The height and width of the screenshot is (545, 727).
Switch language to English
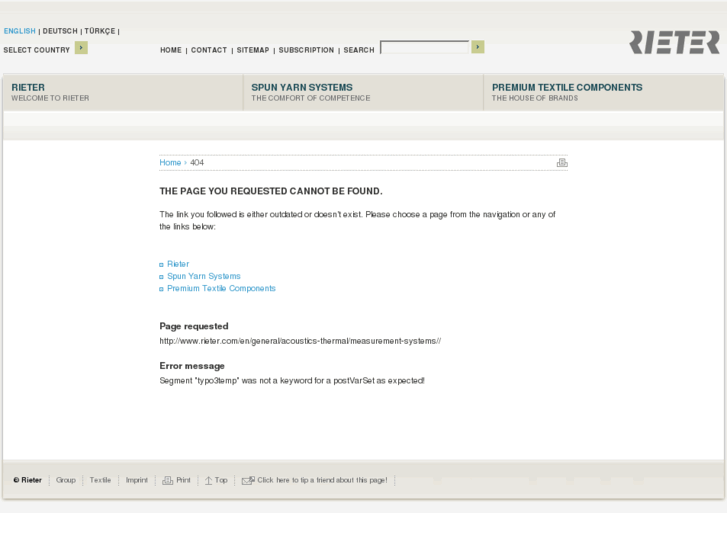[x=19, y=31]
